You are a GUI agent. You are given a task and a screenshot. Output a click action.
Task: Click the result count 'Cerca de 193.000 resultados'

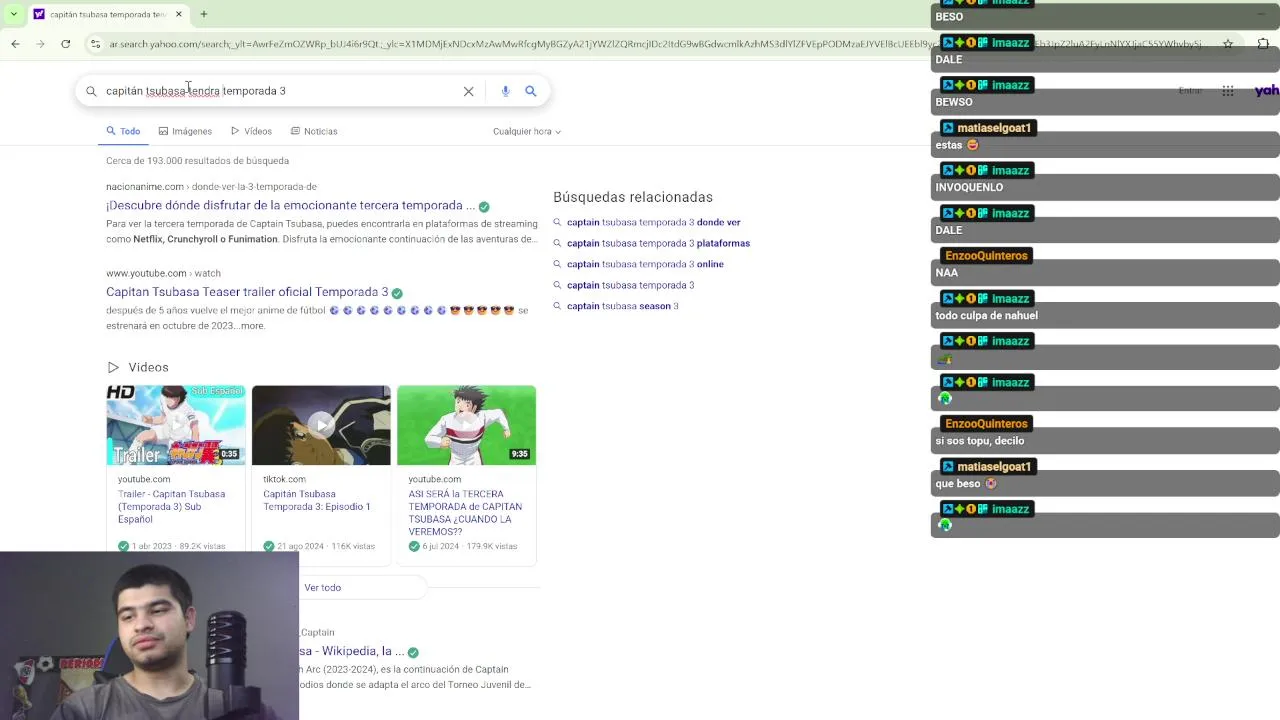tap(197, 161)
